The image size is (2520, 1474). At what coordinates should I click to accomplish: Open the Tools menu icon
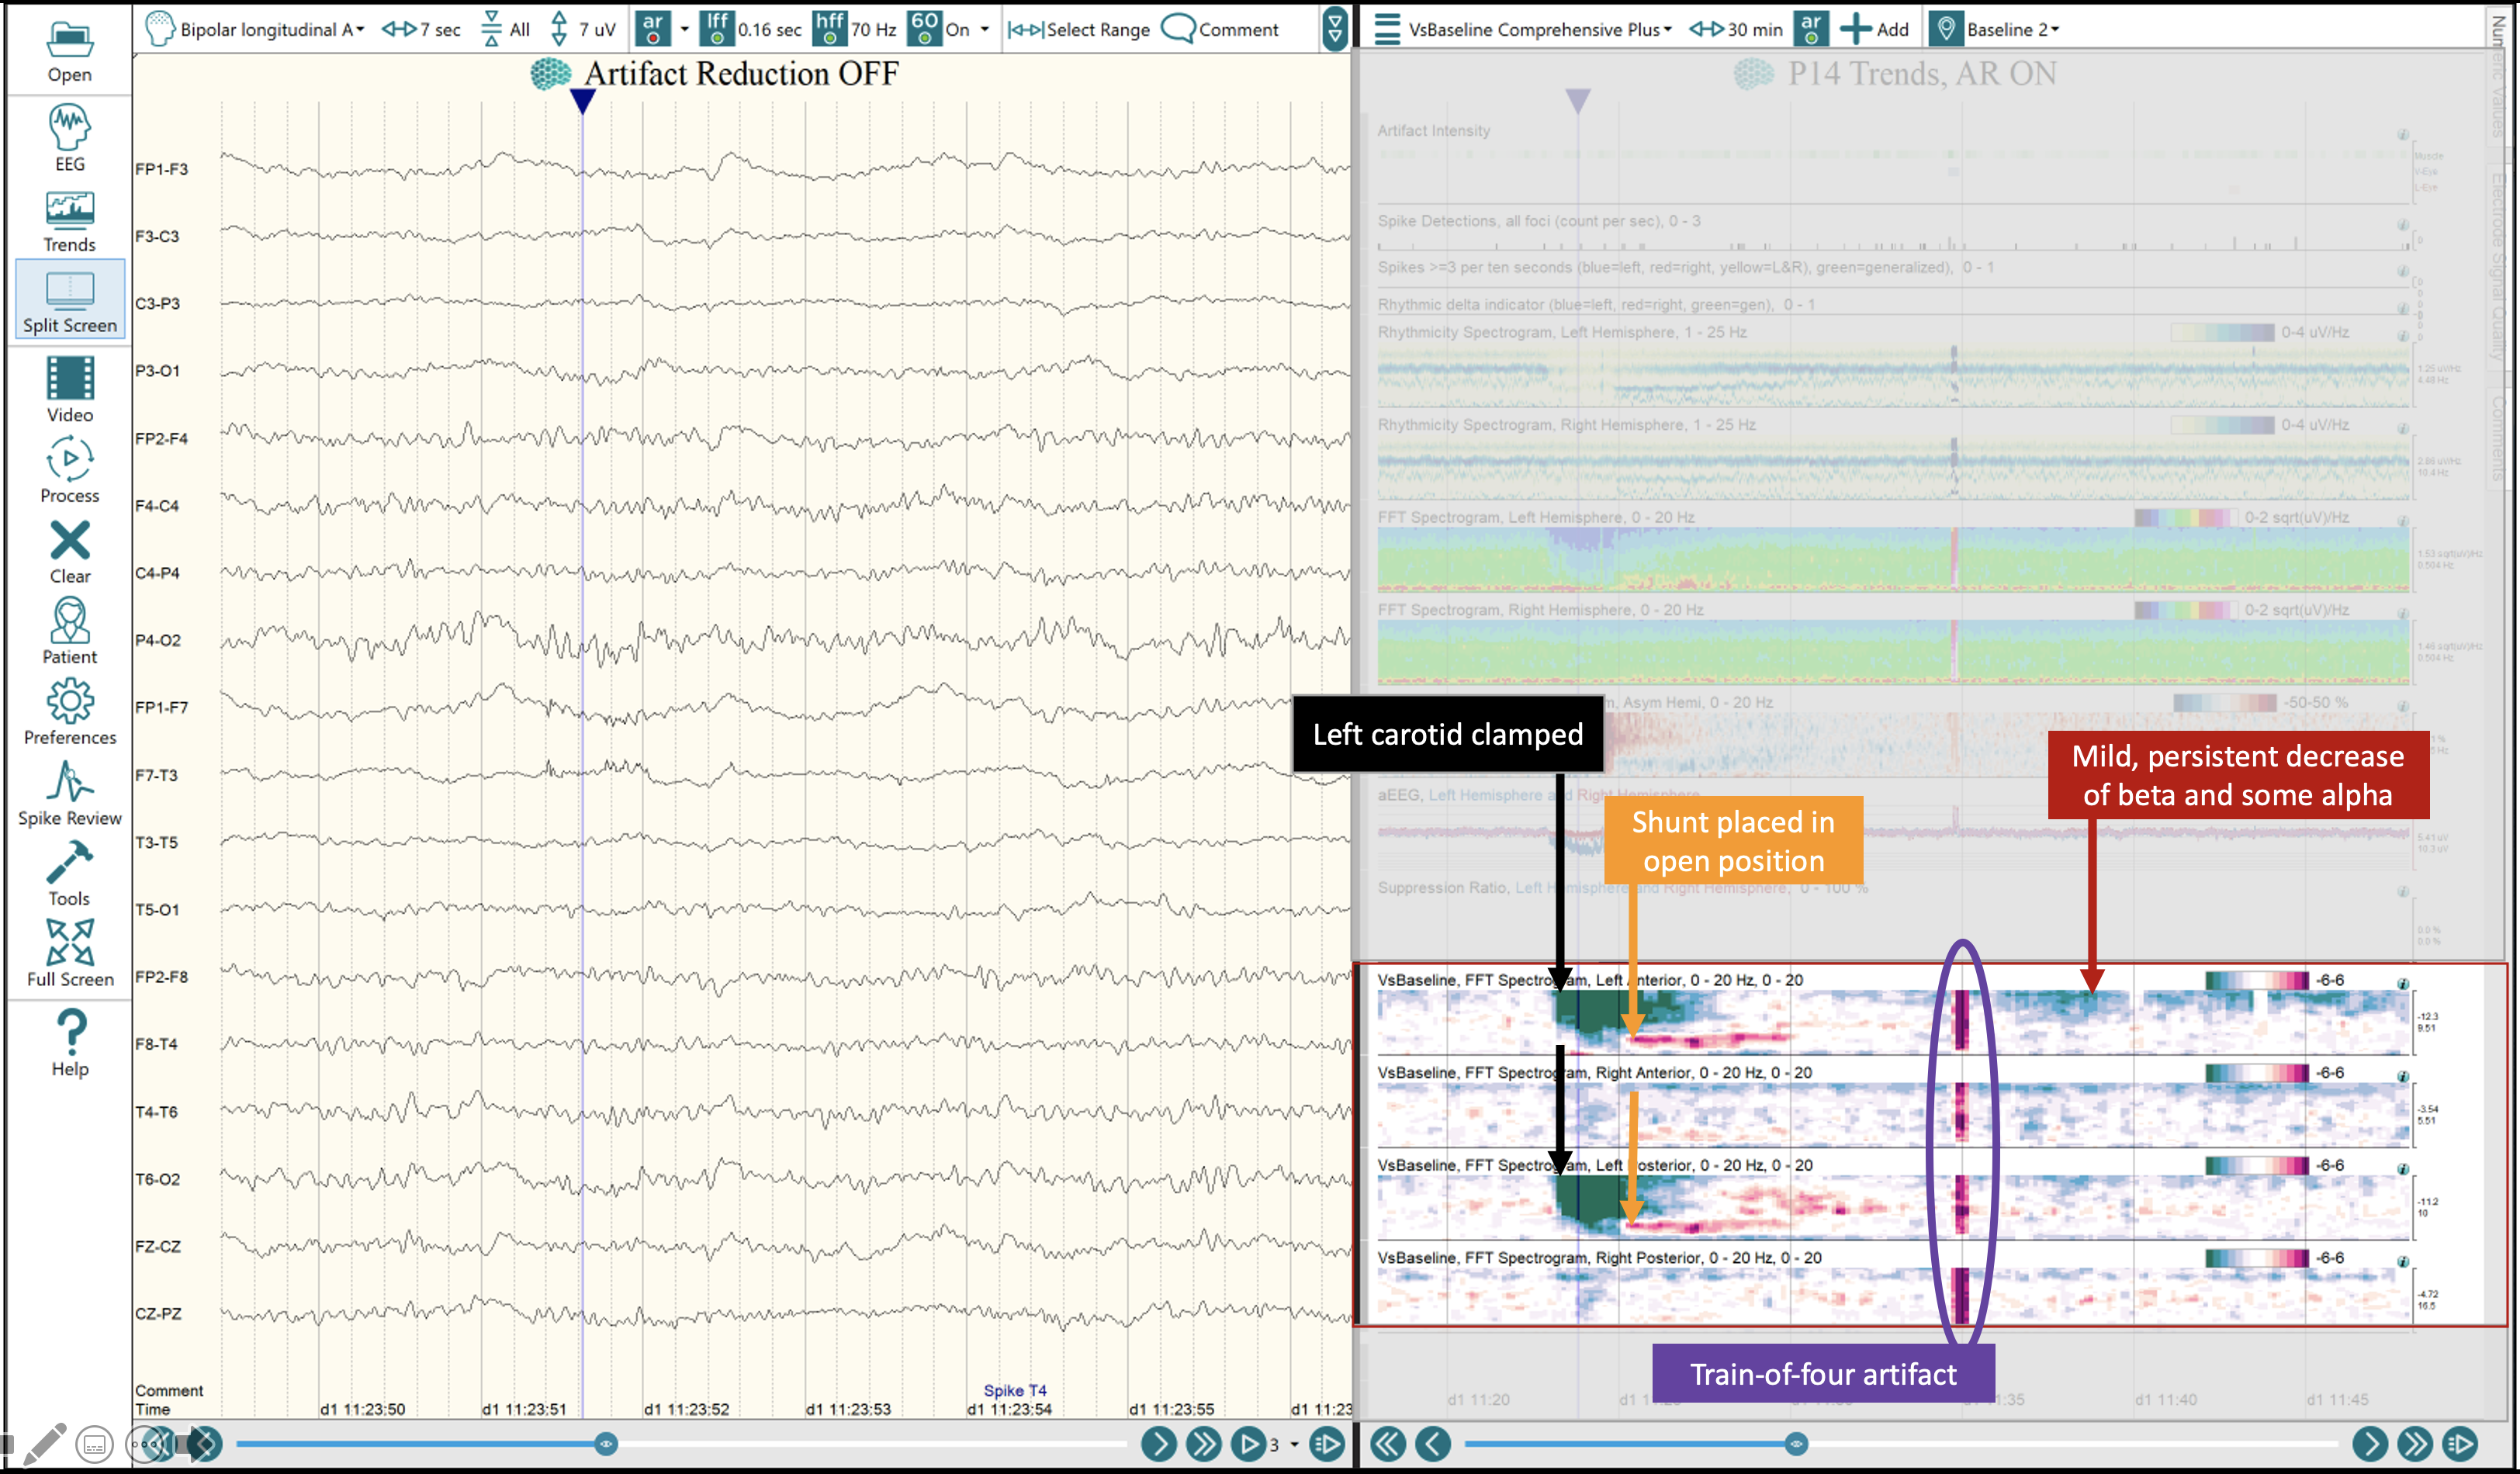coord(69,874)
